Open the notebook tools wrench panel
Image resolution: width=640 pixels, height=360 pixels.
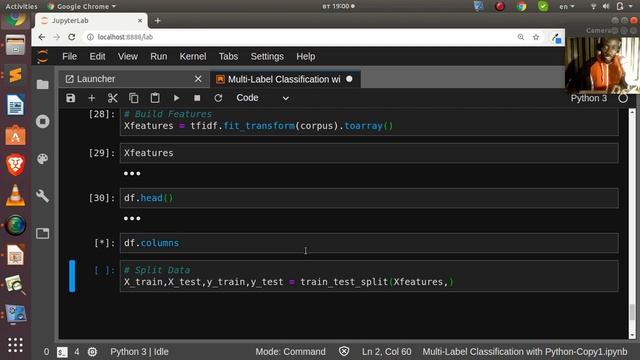42,196
